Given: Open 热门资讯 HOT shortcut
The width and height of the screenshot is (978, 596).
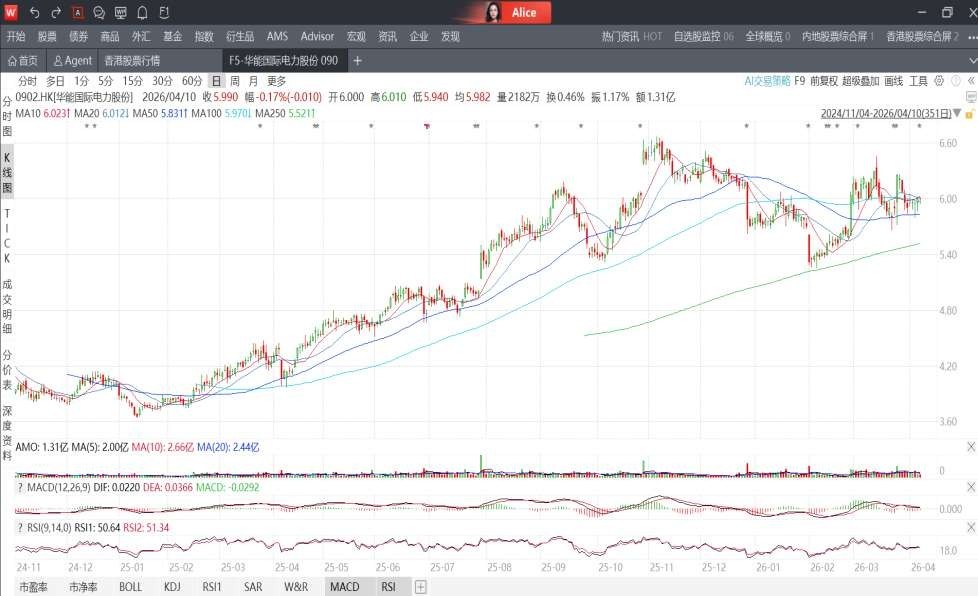Looking at the screenshot, I should click(x=631, y=36).
